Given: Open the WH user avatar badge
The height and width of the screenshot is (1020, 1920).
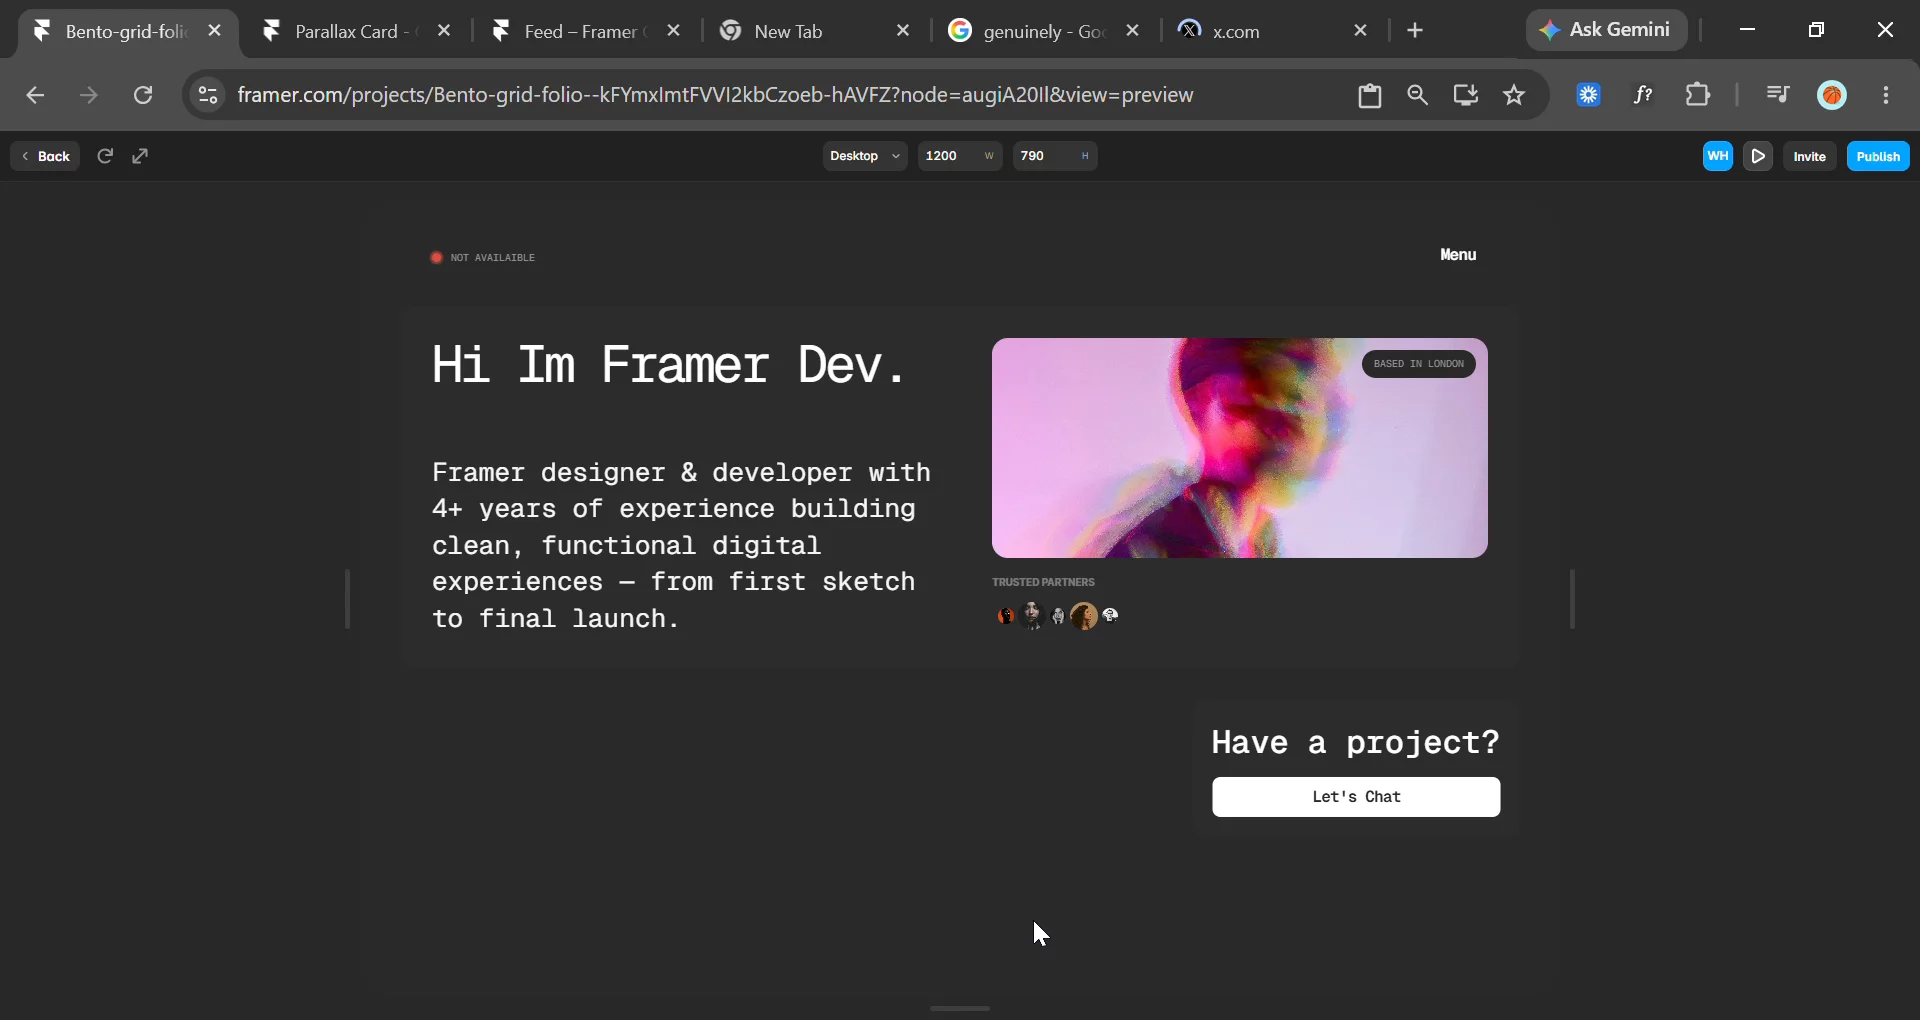Looking at the screenshot, I should pos(1718,156).
